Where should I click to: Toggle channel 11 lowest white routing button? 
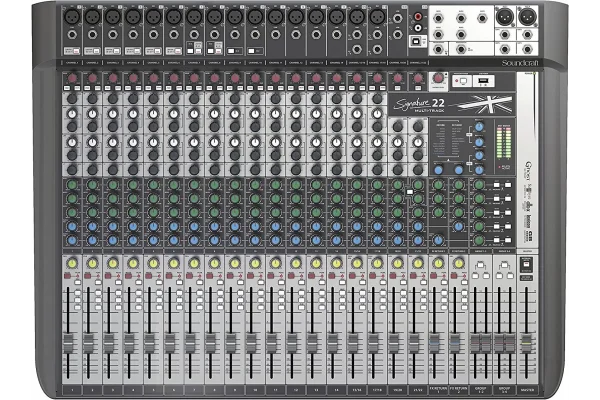(x=281, y=307)
